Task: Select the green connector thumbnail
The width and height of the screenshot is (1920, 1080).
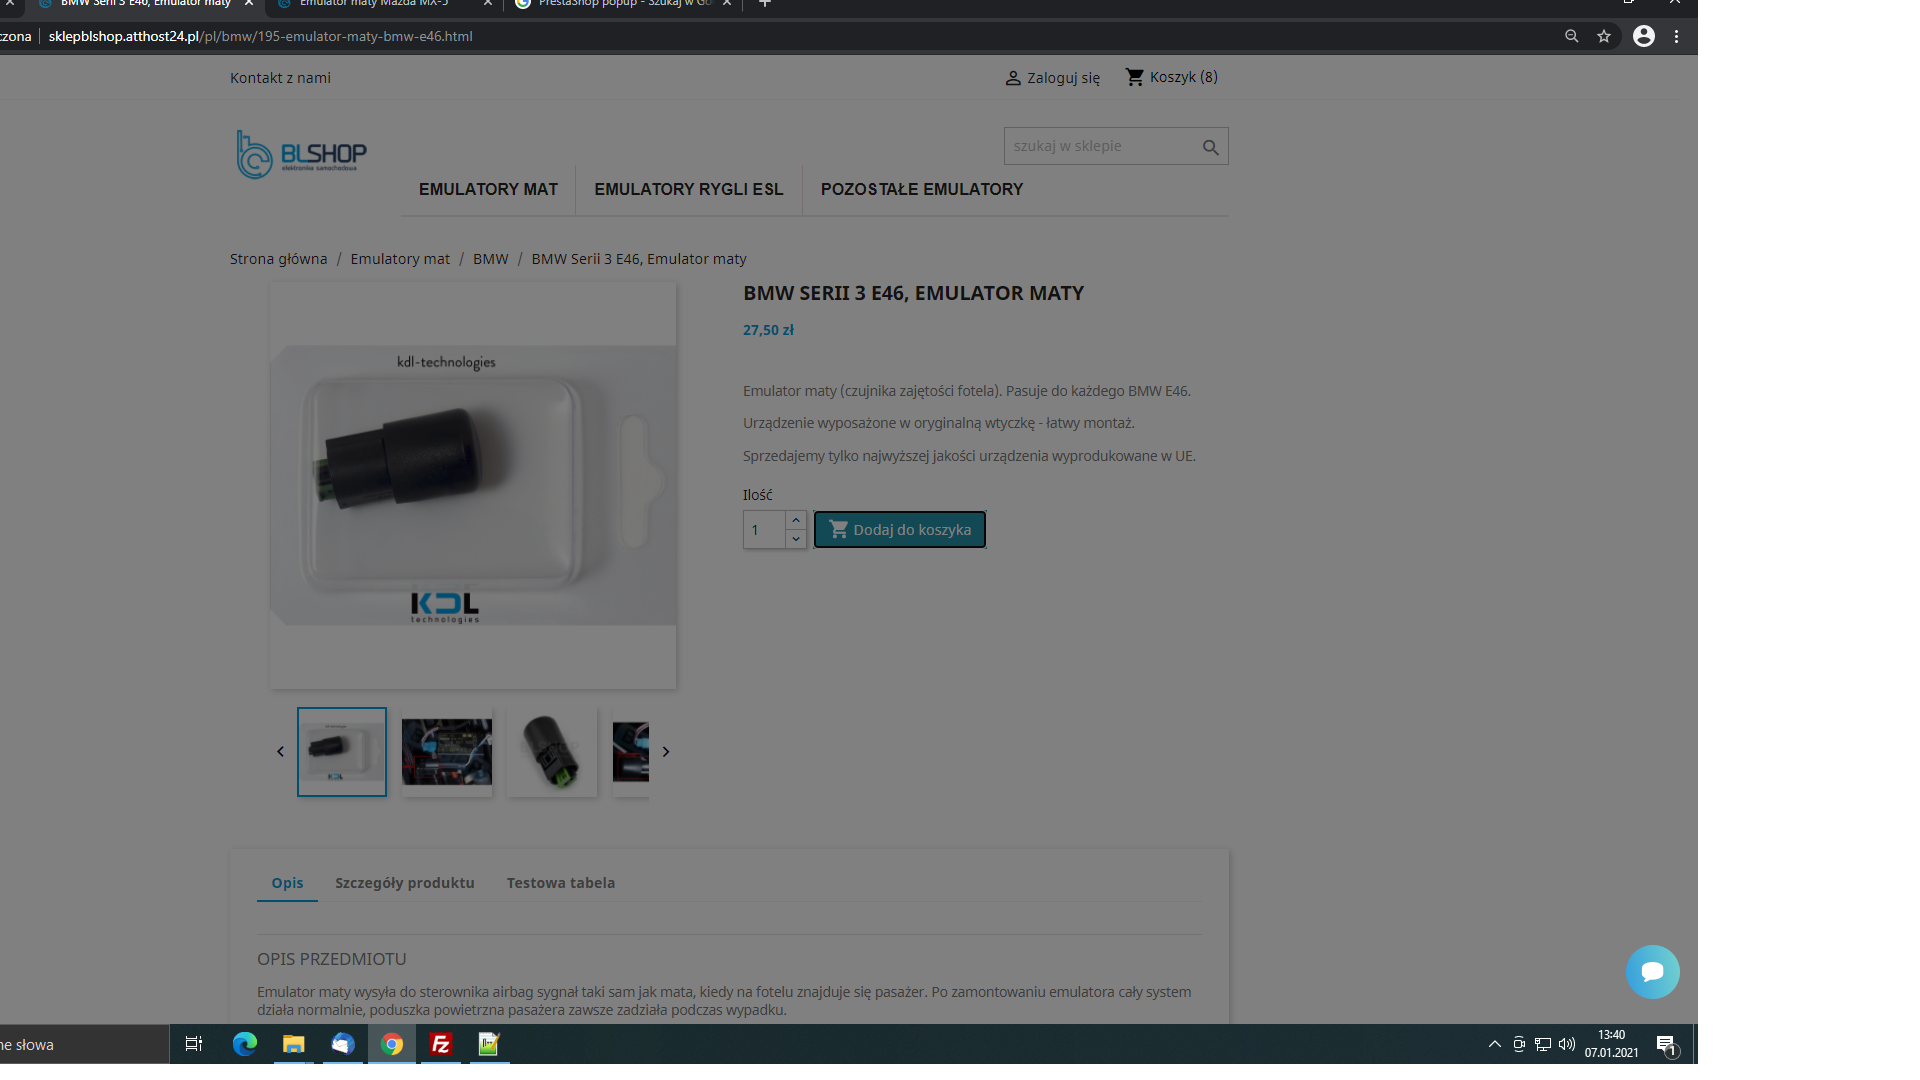Action: [551, 752]
